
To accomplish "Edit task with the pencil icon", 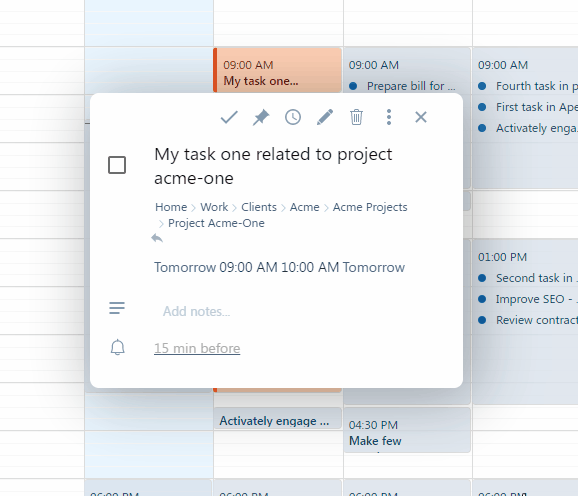I will [x=325, y=118].
